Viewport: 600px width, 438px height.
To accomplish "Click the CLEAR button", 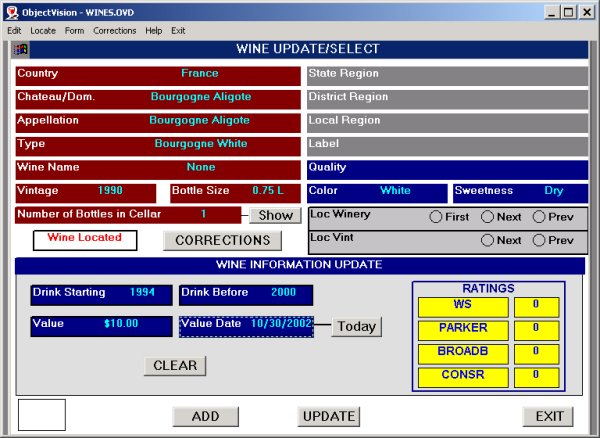I will coord(175,366).
